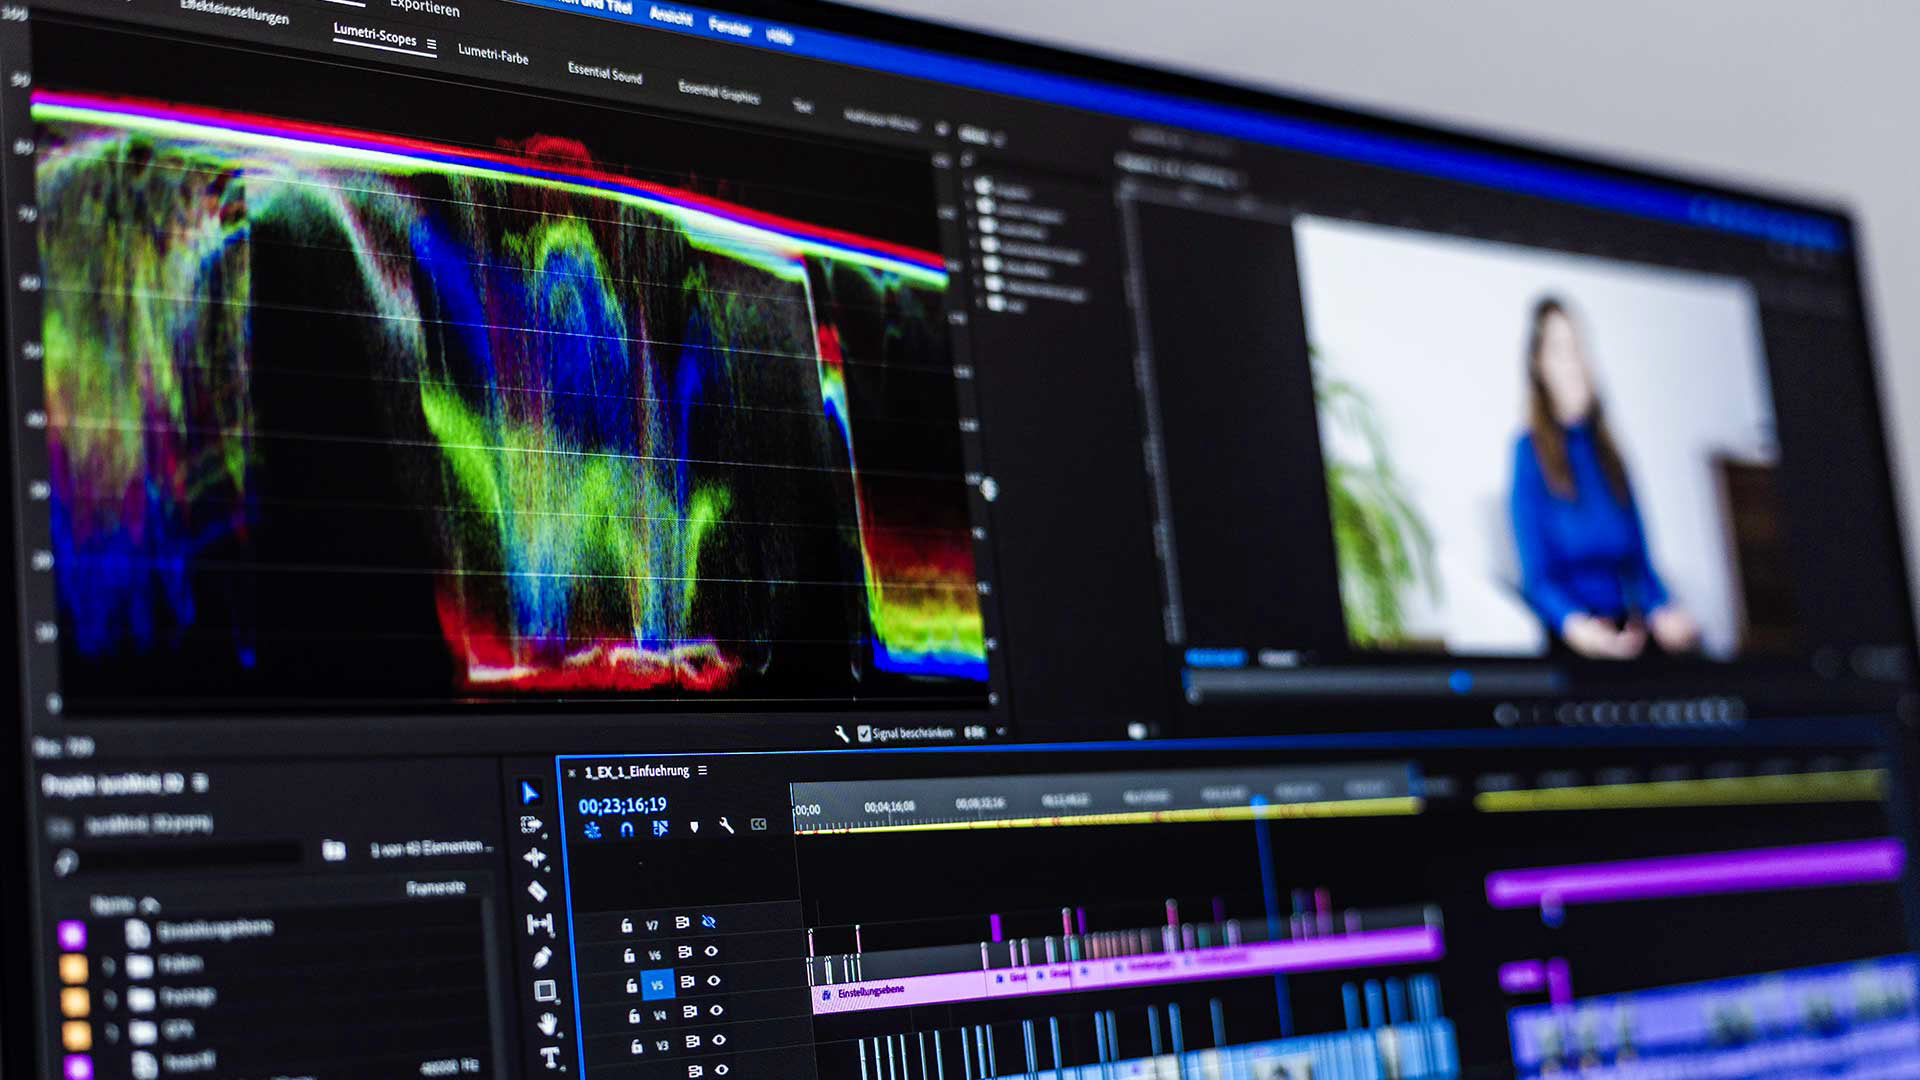Click the new bin folder icon

334,850
